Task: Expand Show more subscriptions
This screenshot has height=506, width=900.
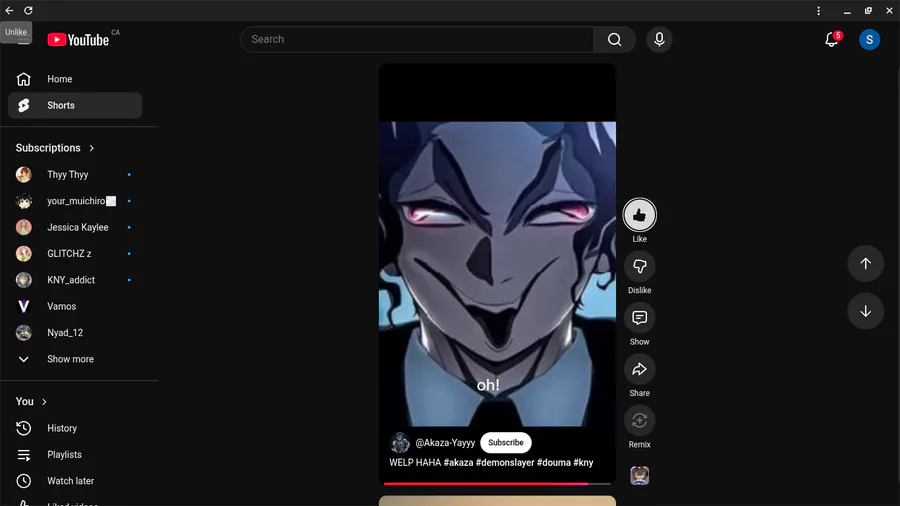Action: [75, 359]
